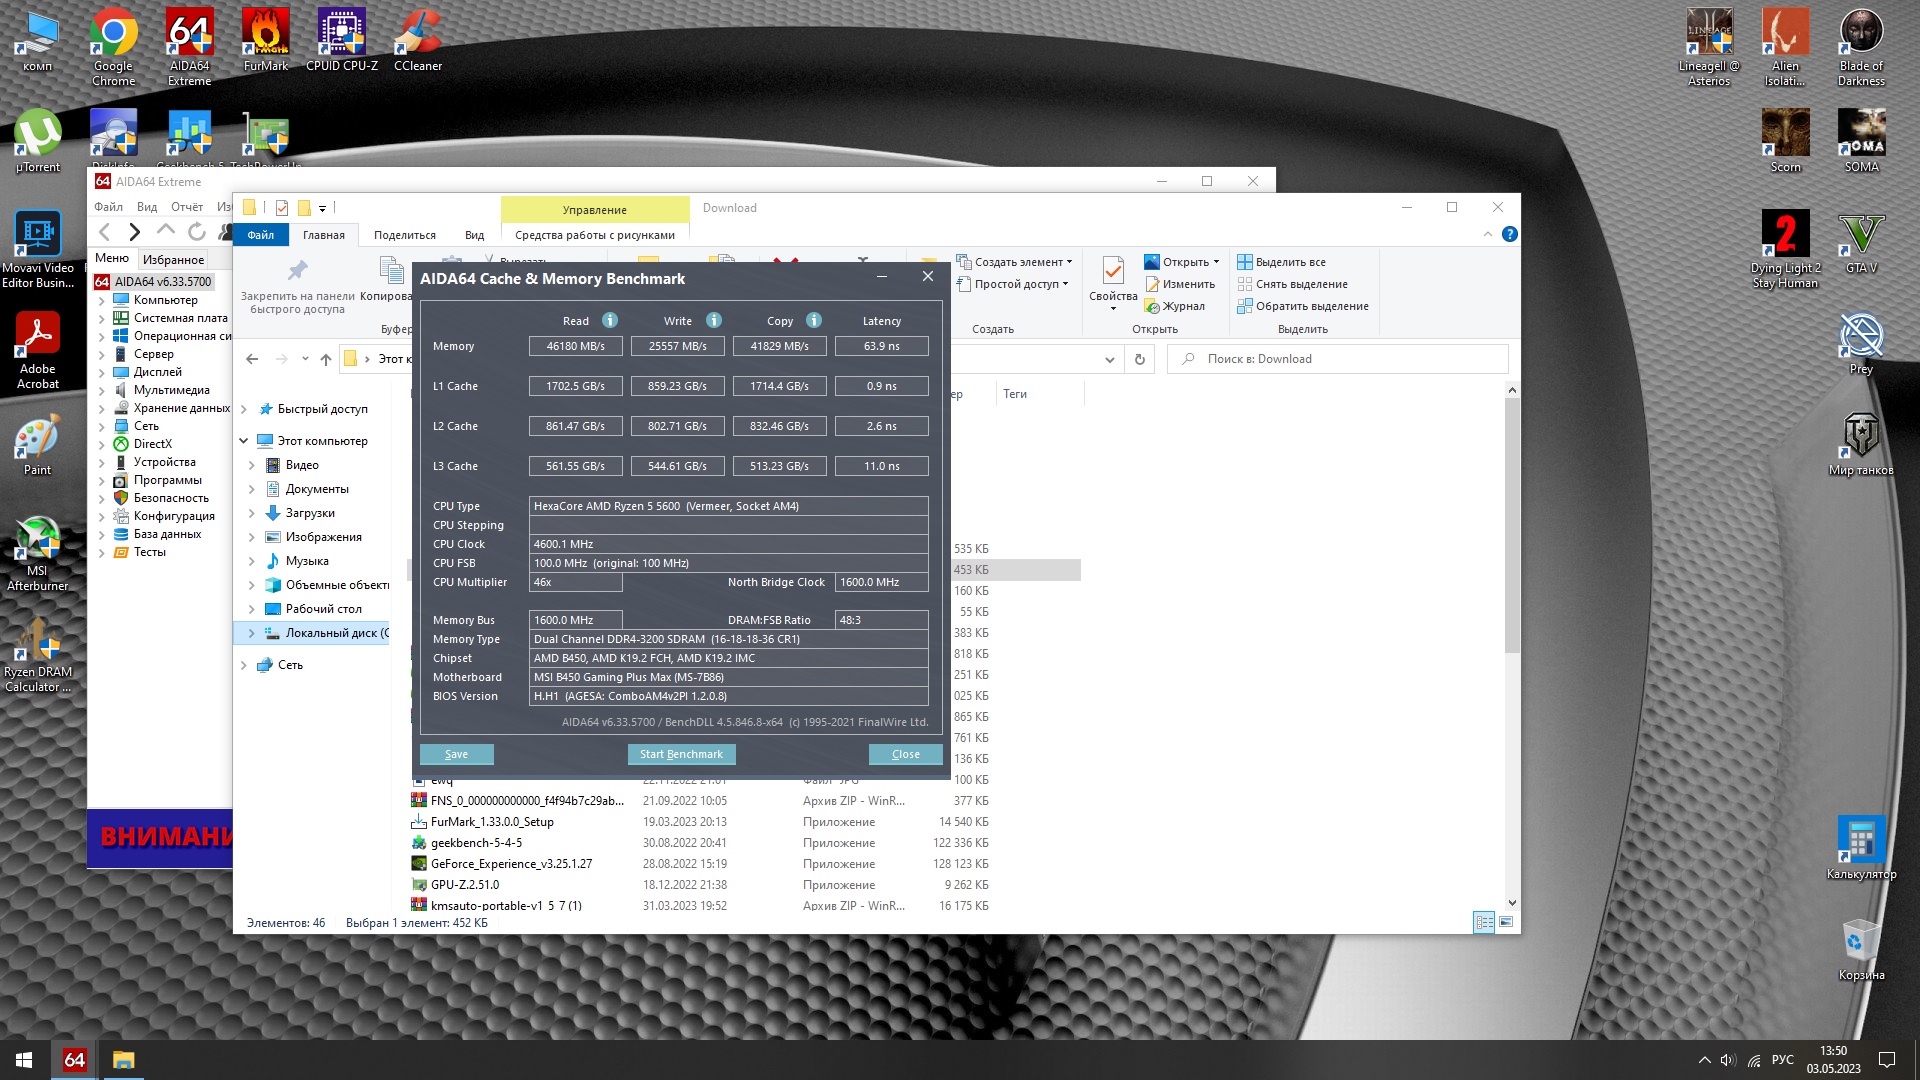Expand the Системная плата node in AIDA64
Screen dimensions: 1920x1080
(101, 318)
